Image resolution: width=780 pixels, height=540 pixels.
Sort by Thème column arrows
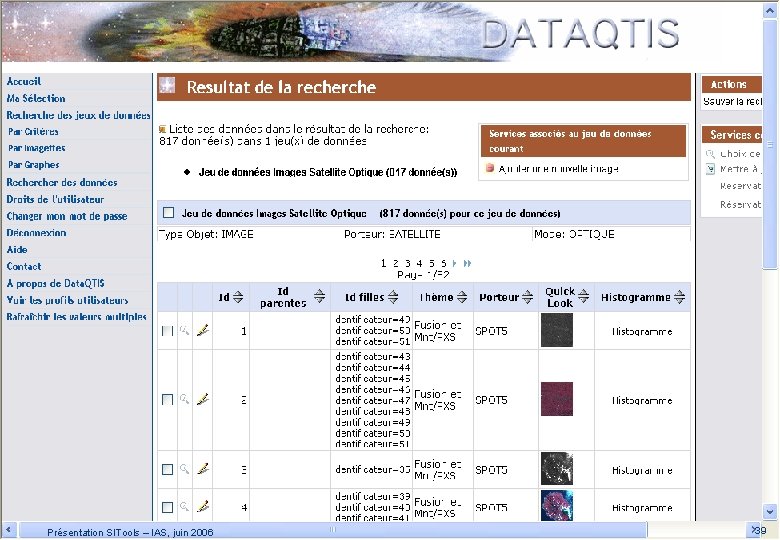coord(462,297)
